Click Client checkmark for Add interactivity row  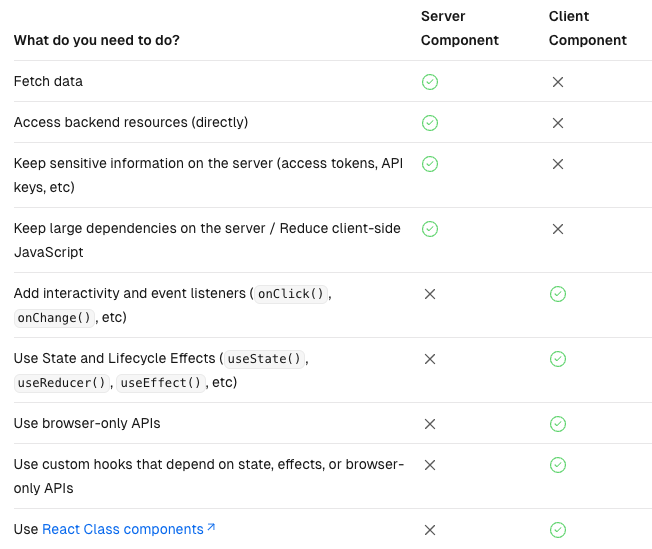pos(558,294)
